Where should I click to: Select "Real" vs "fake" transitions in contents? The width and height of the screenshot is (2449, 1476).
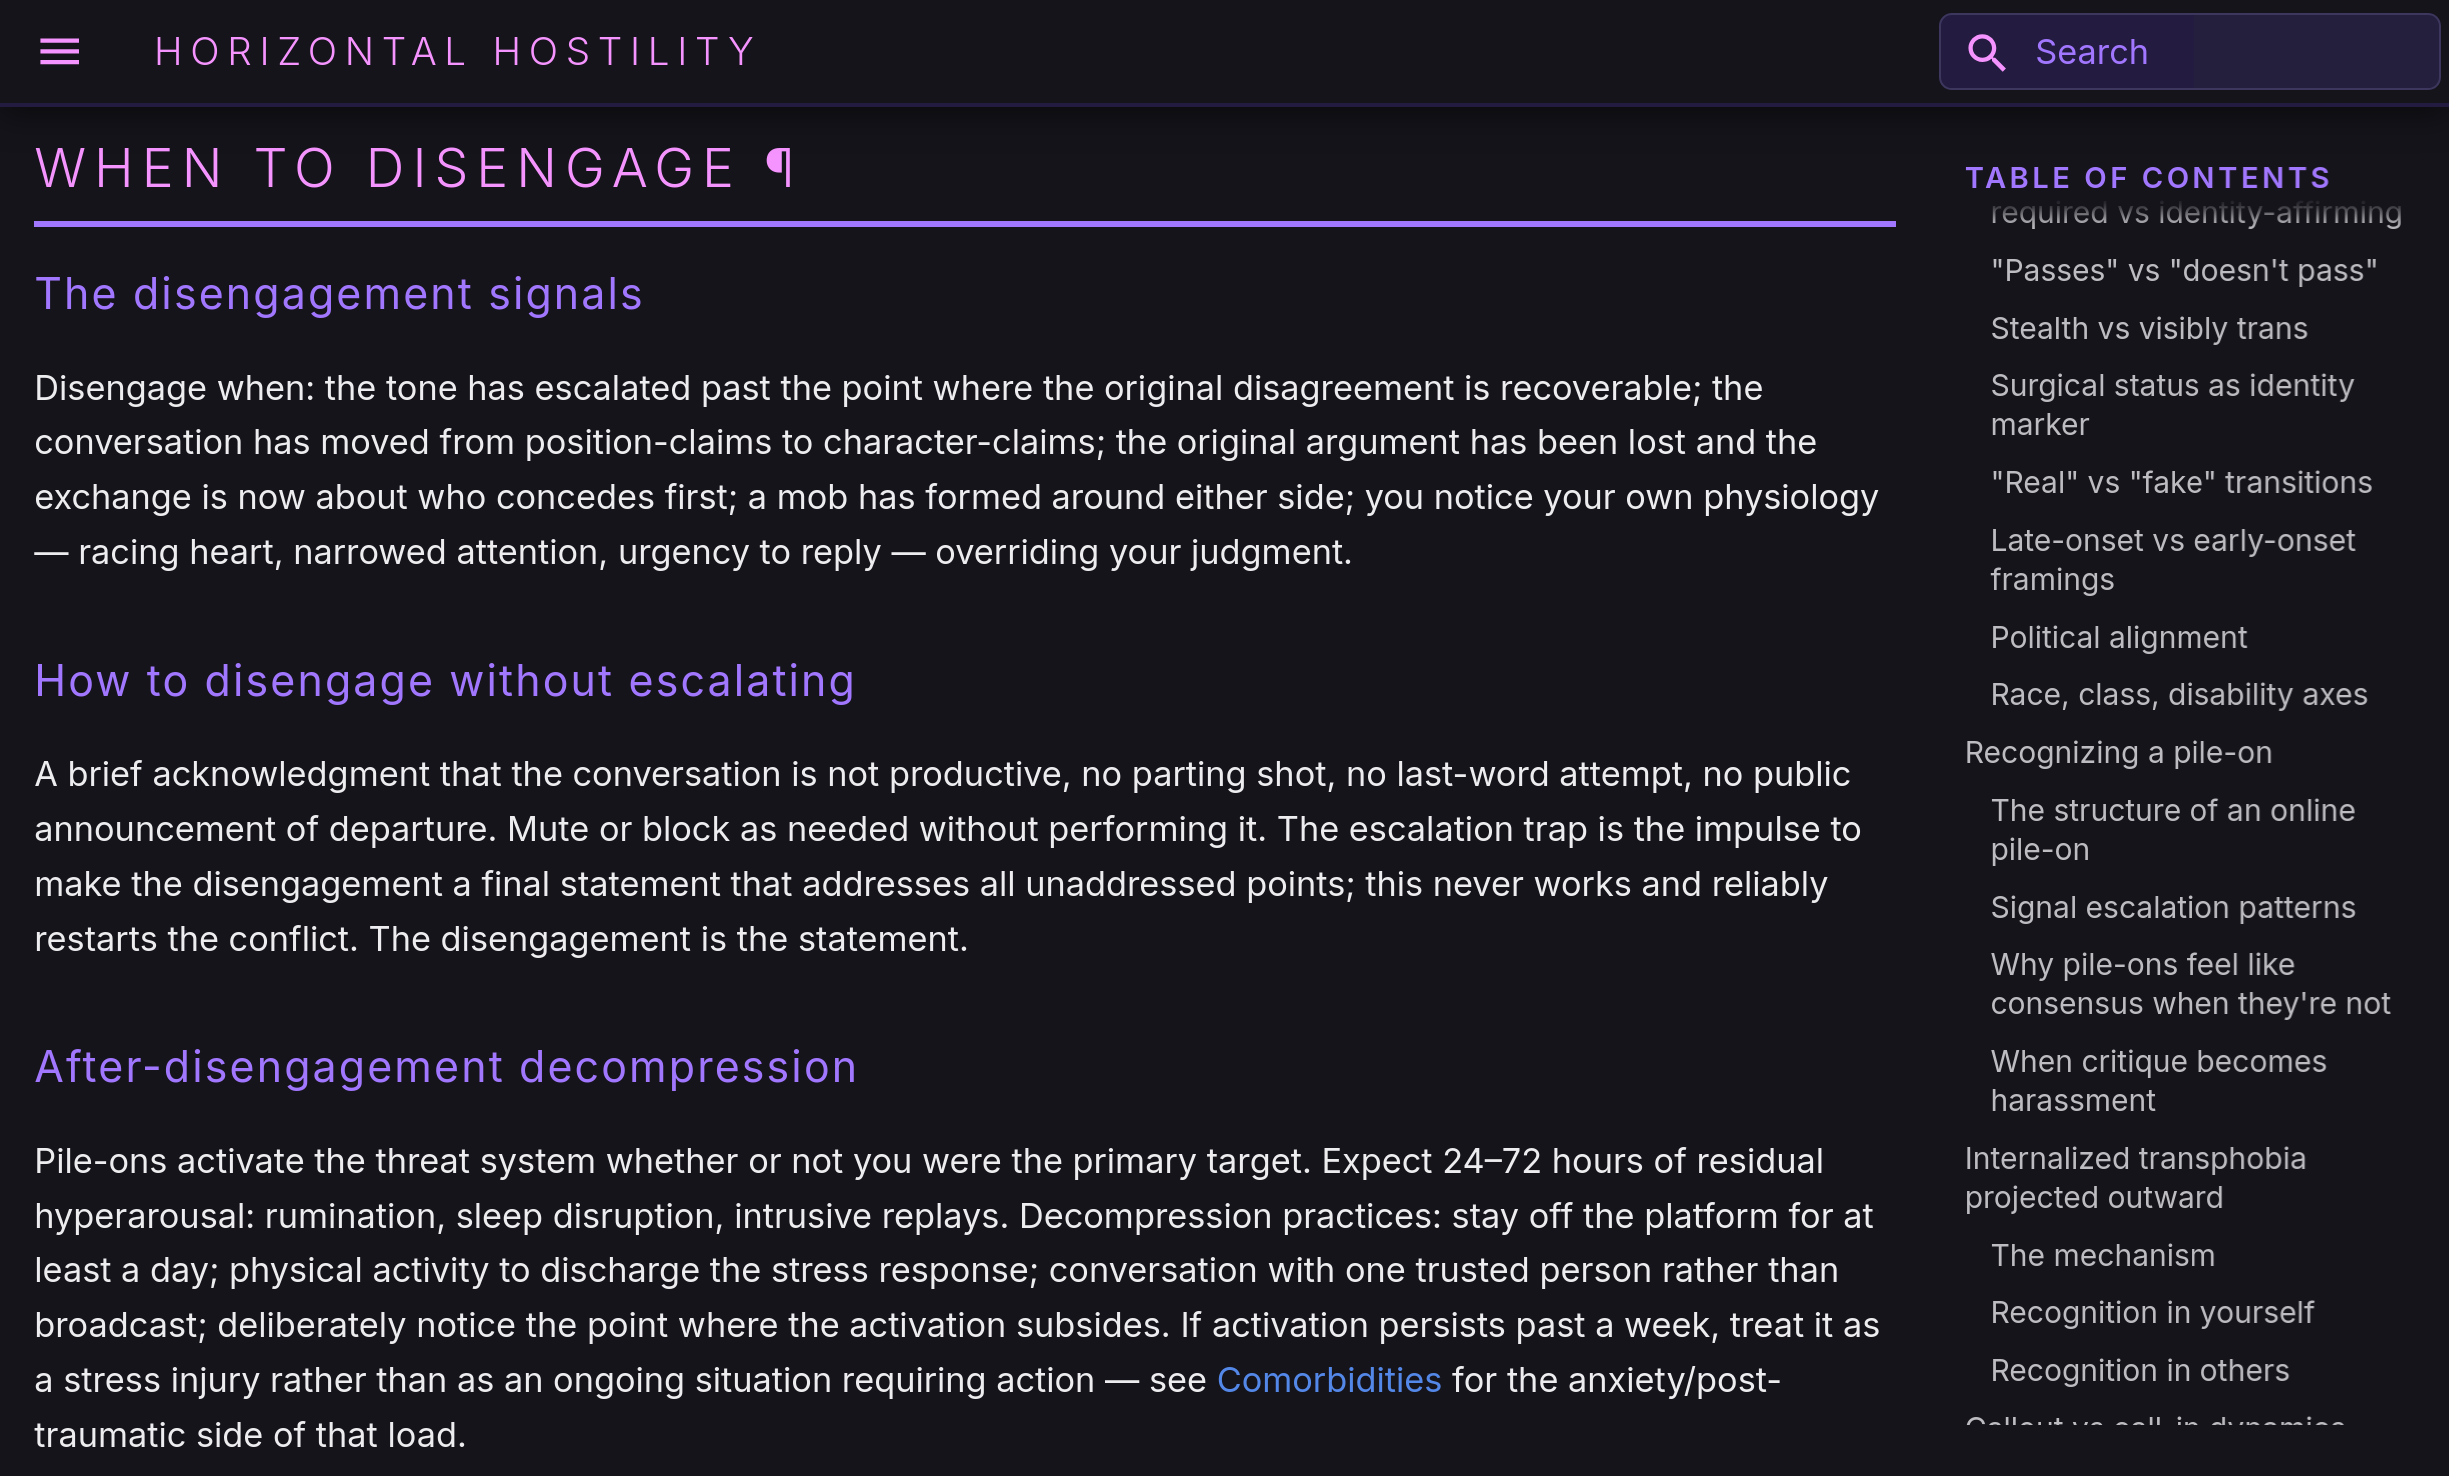[2181, 483]
